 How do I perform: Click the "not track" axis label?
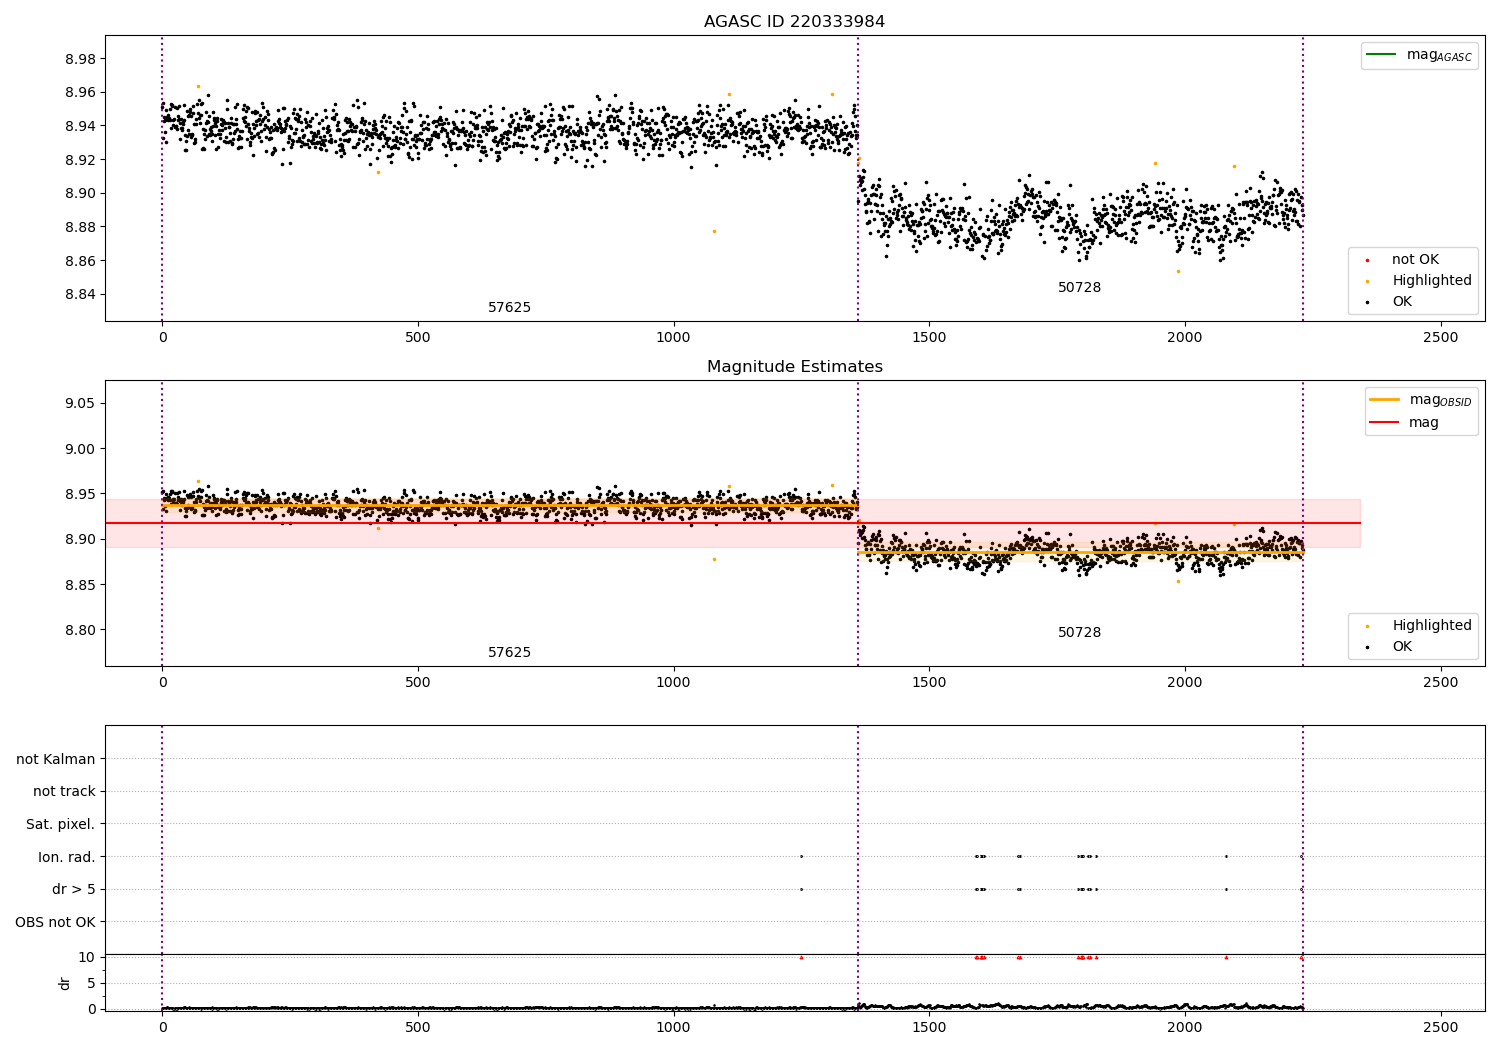(64, 792)
